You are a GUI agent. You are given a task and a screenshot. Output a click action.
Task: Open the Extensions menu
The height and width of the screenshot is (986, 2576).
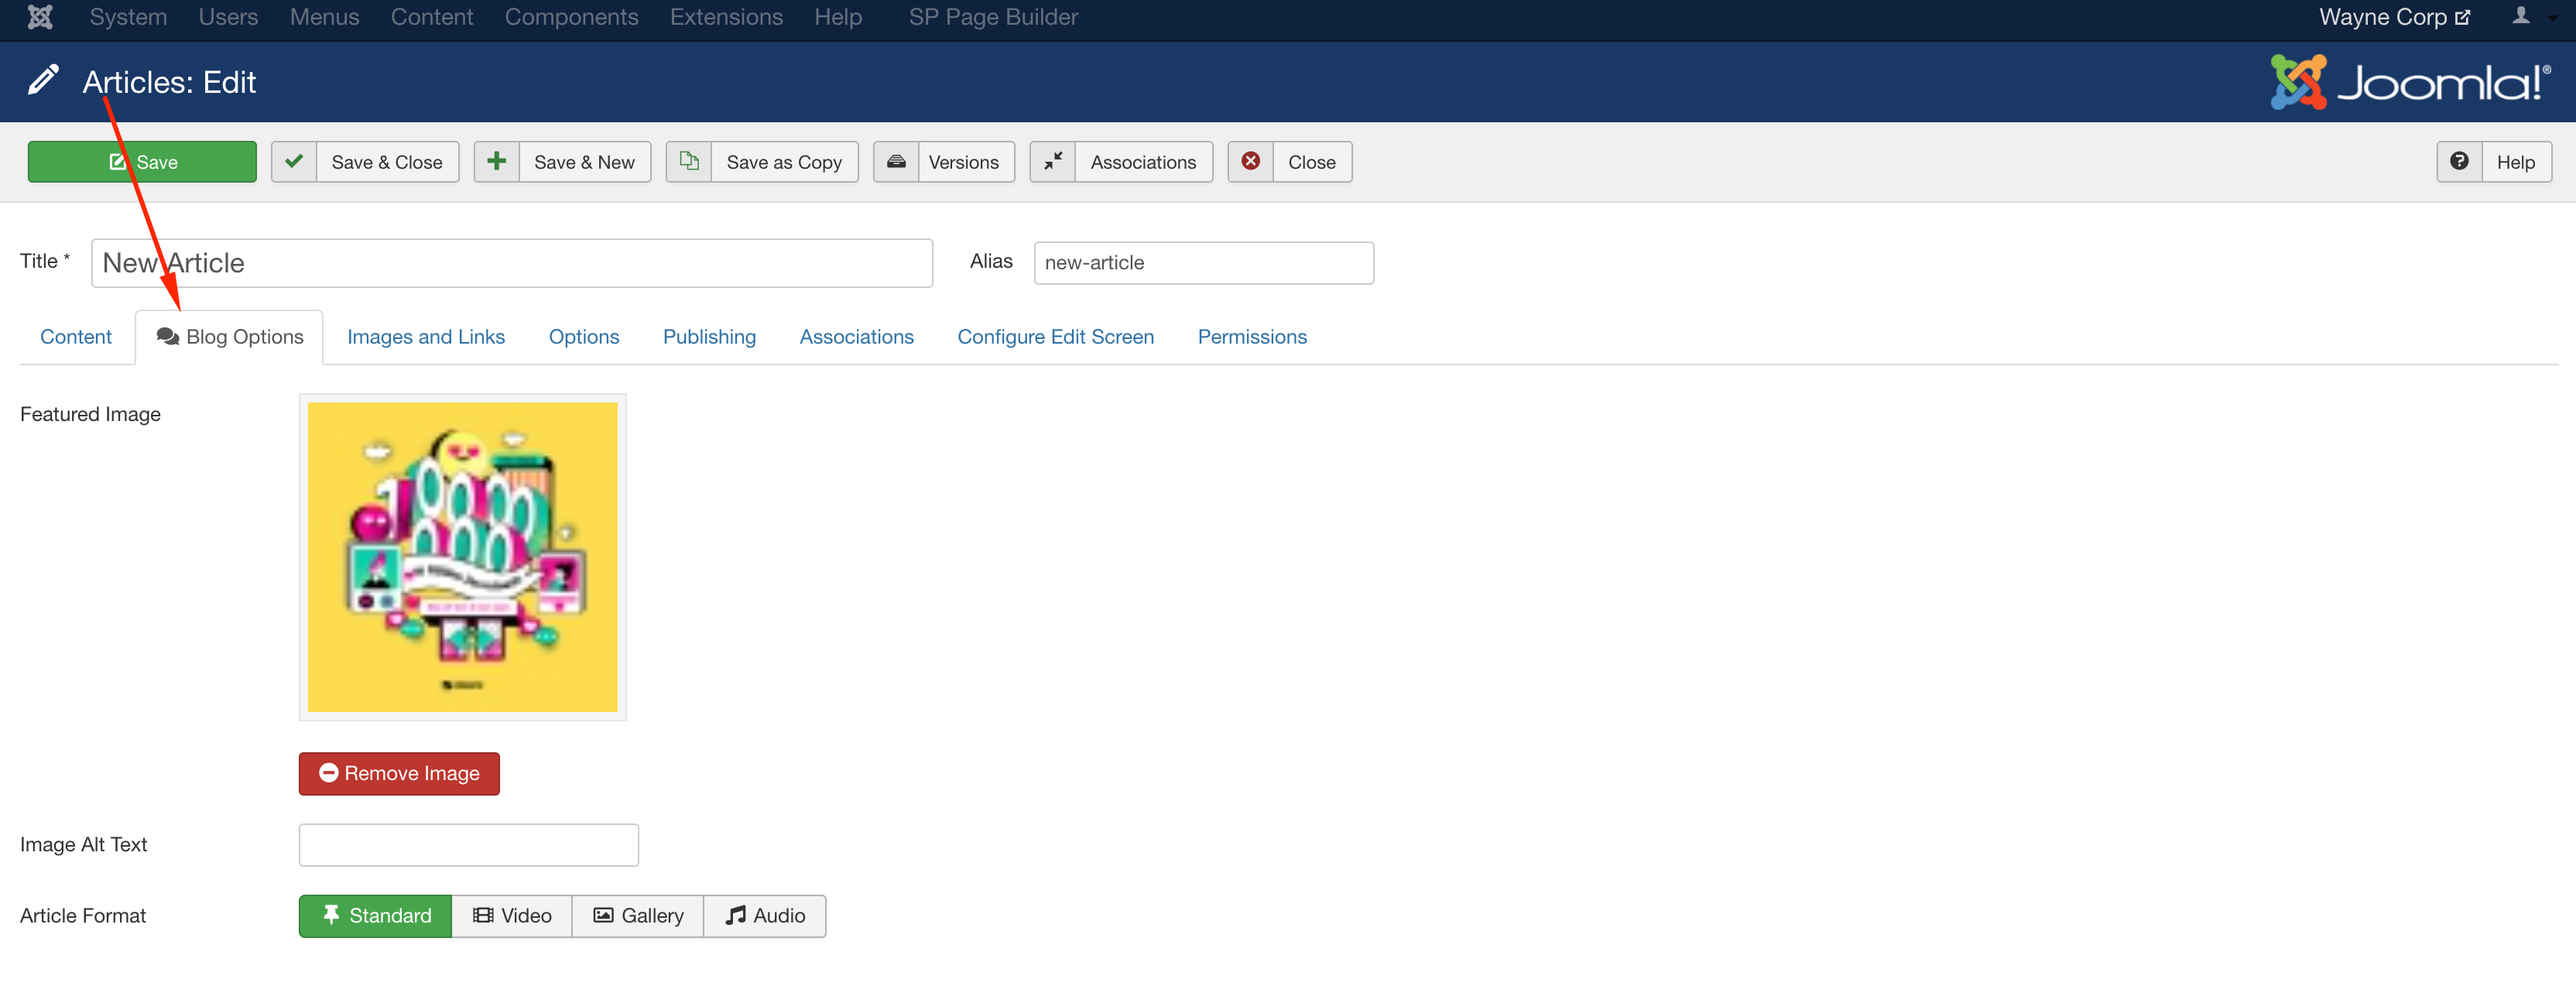click(x=726, y=17)
